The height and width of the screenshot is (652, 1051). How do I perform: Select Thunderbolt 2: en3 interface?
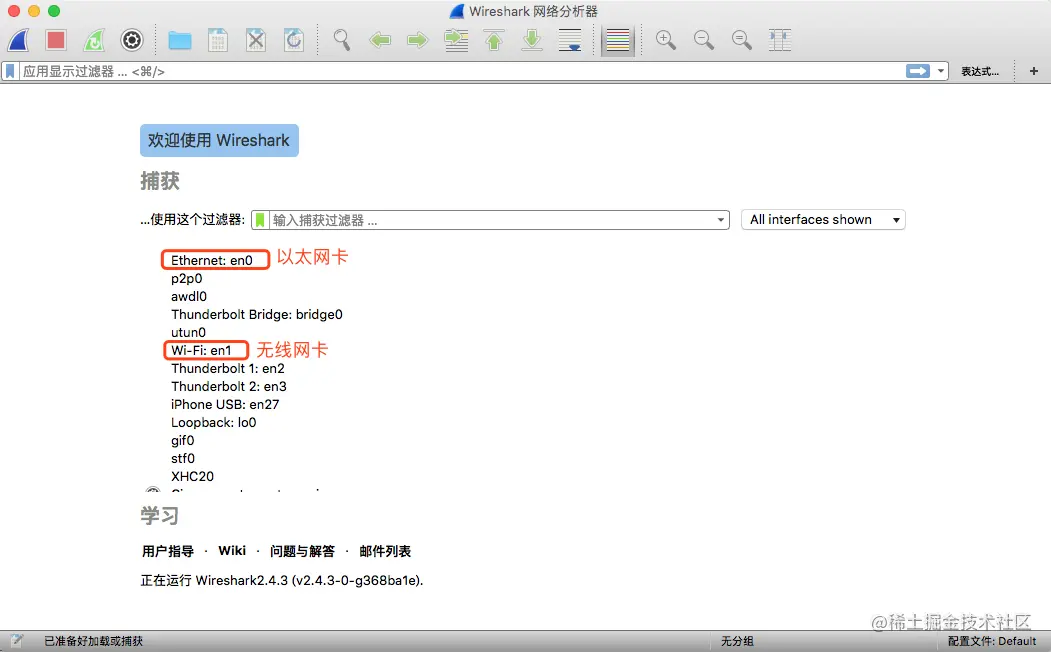229,387
